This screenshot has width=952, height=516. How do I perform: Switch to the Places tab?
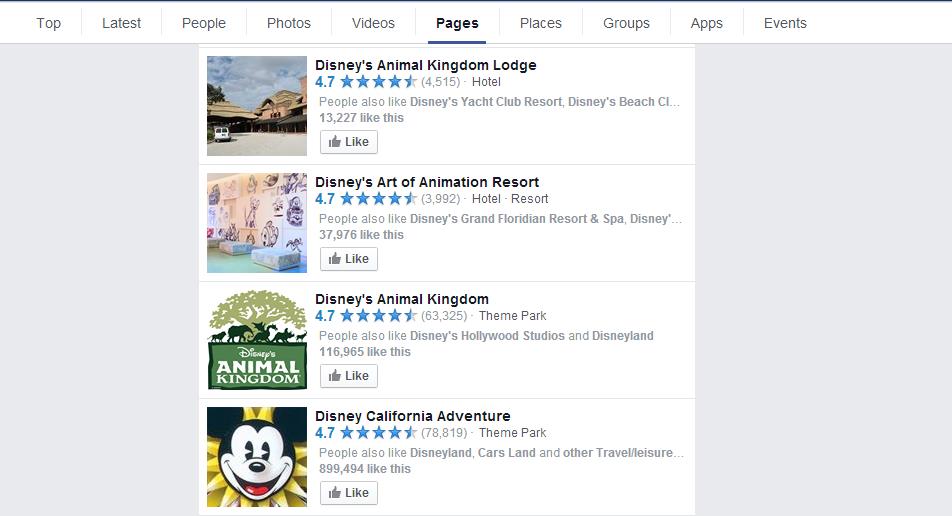tap(541, 23)
